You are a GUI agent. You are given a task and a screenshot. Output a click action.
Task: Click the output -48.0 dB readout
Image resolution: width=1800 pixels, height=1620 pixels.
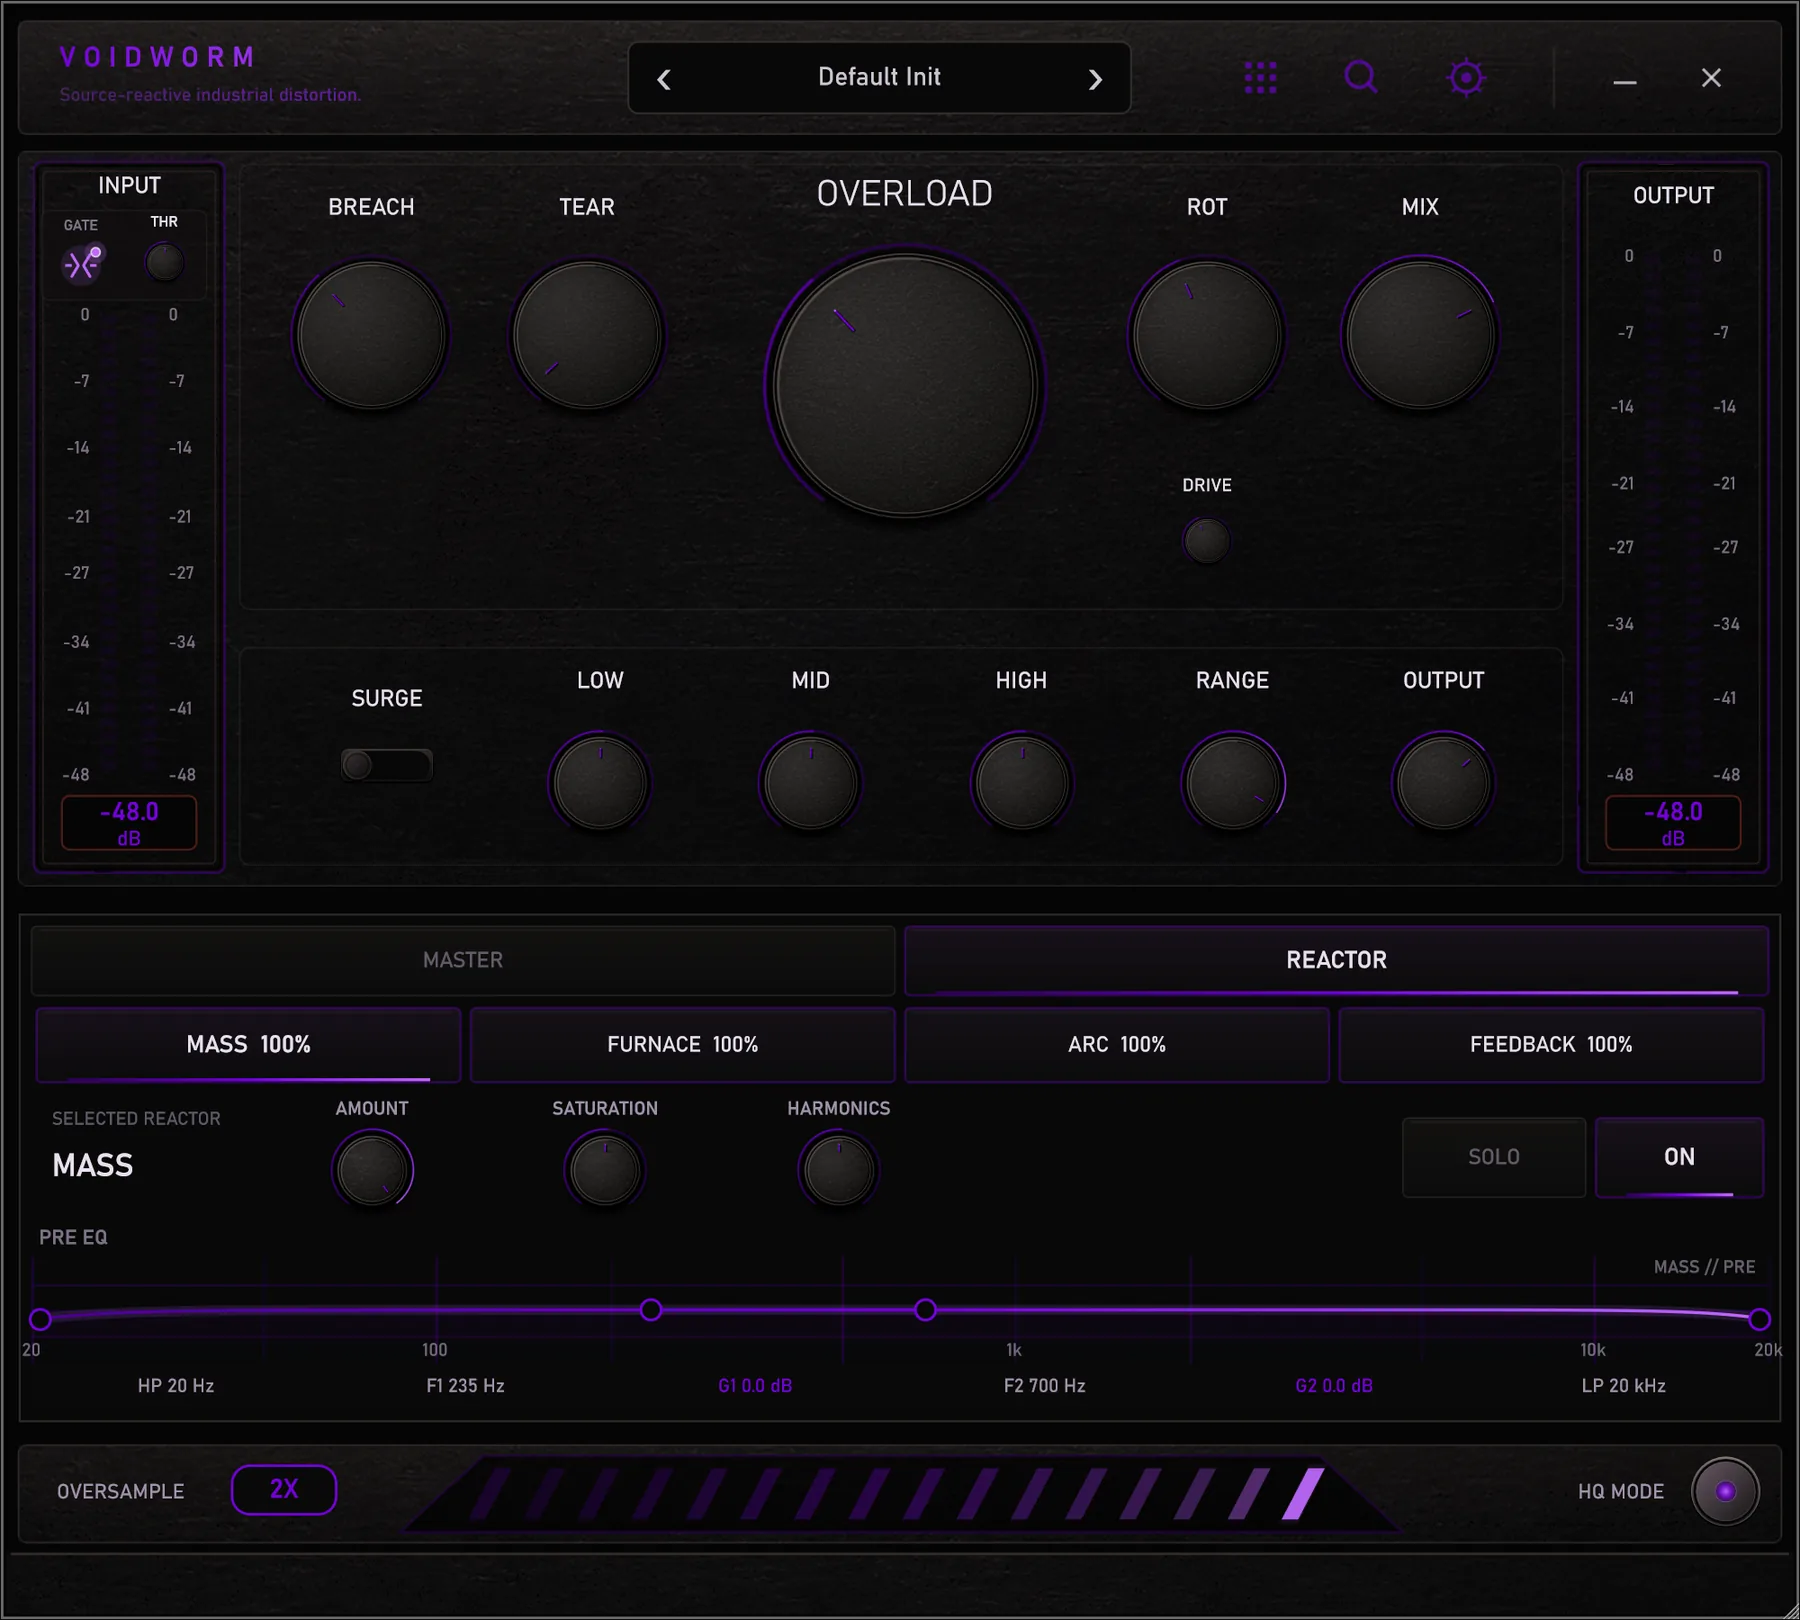tap(1673, 823)
